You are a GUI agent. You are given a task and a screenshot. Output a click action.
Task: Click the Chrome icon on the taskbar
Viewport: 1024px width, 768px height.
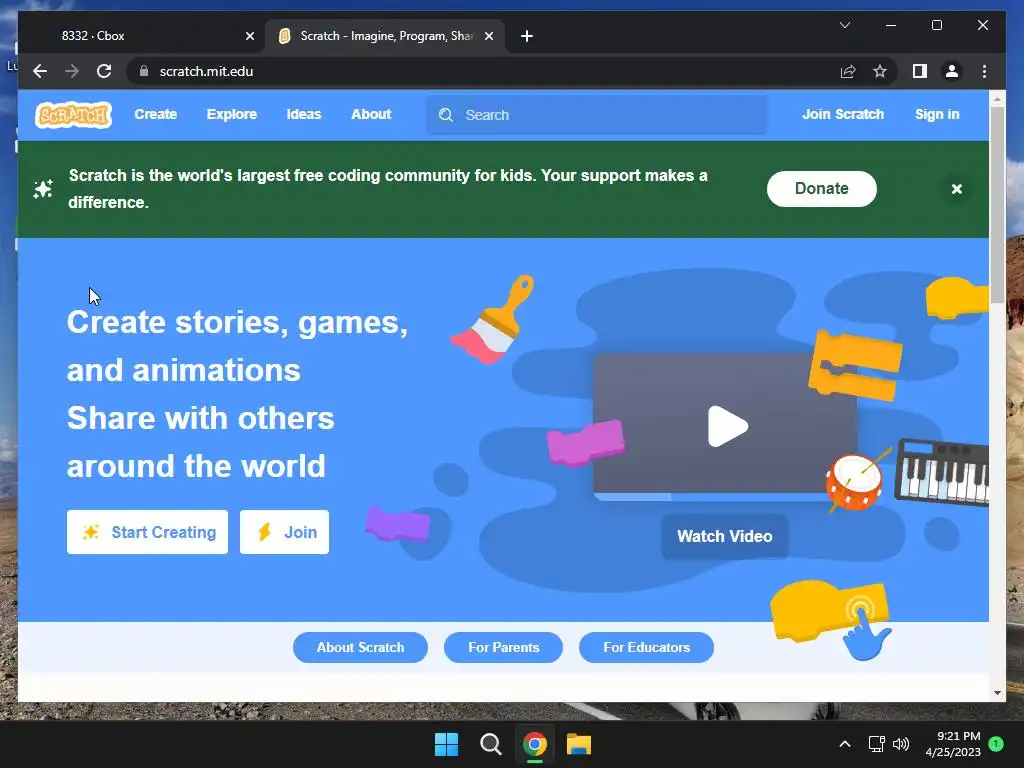[x=534, y=744]
